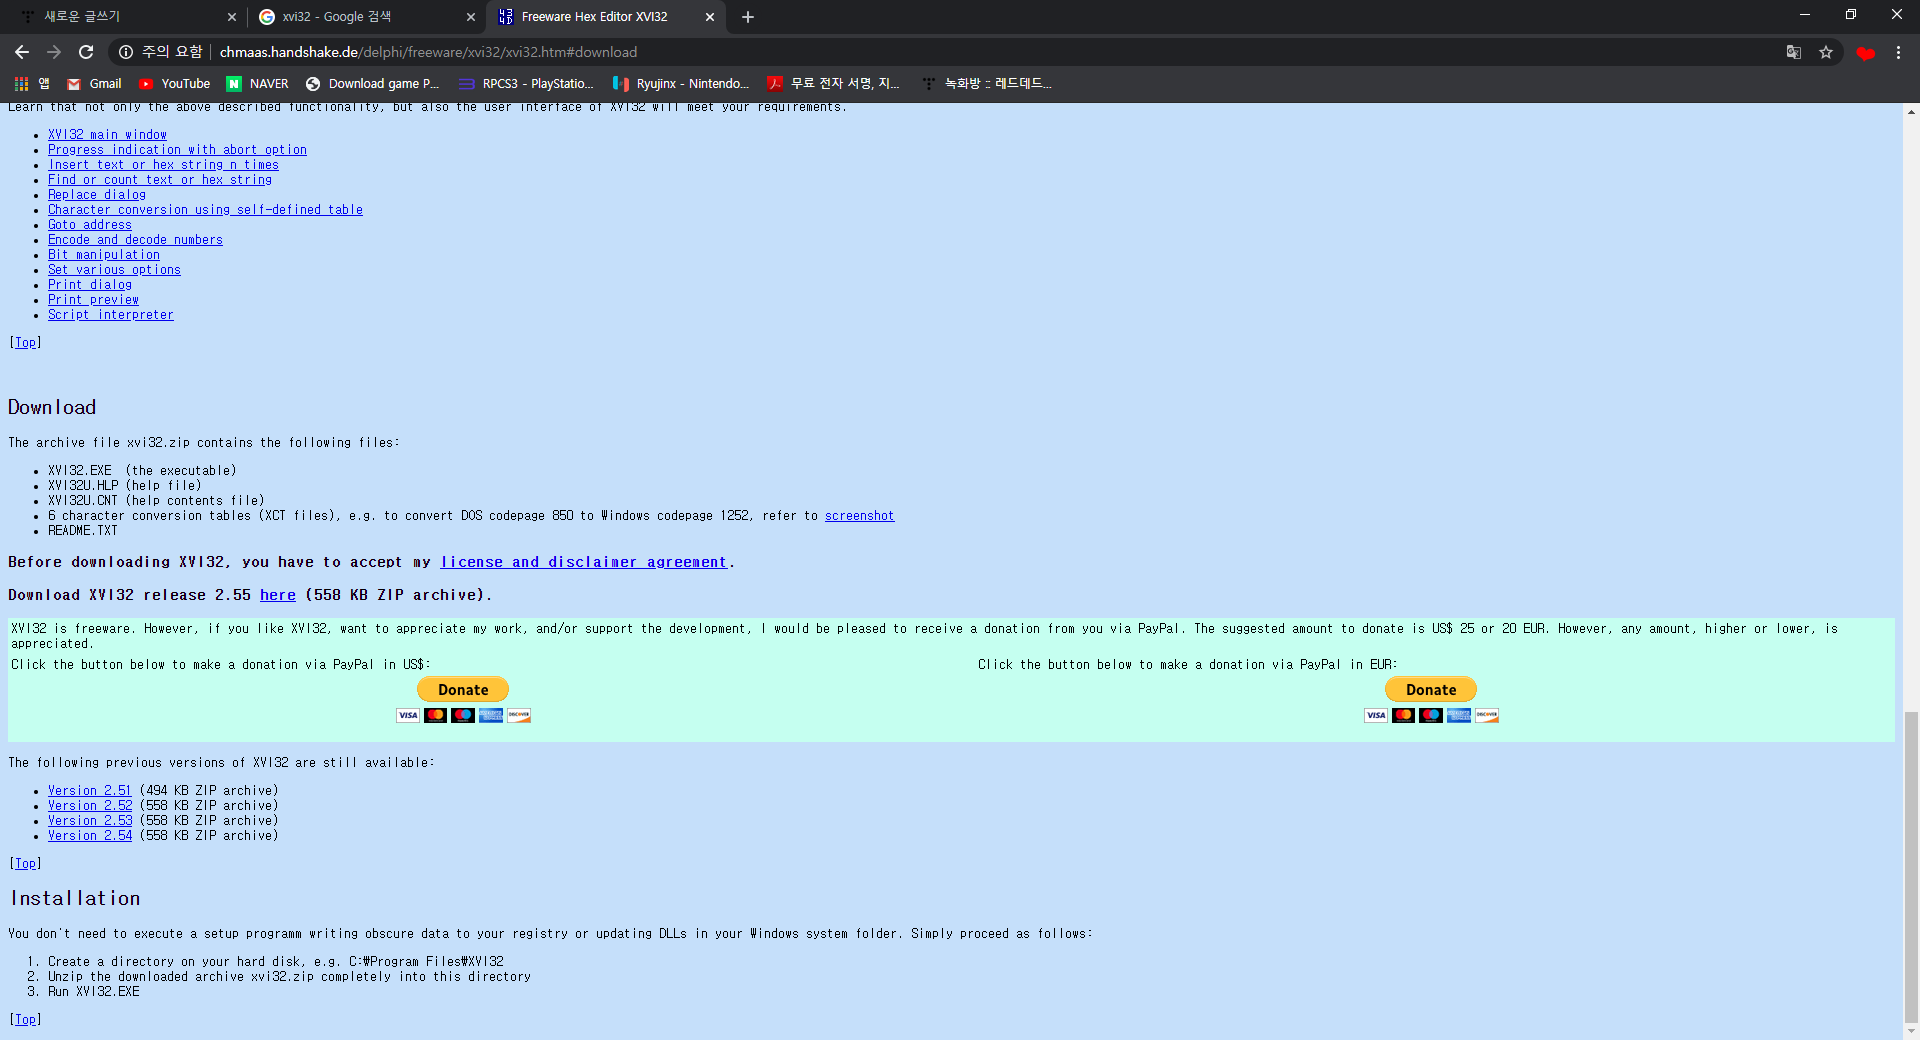The height and width of the screenshot is (1040, 1920).
Task: Open Find or count text or hex string
Action: coord(160,180)
